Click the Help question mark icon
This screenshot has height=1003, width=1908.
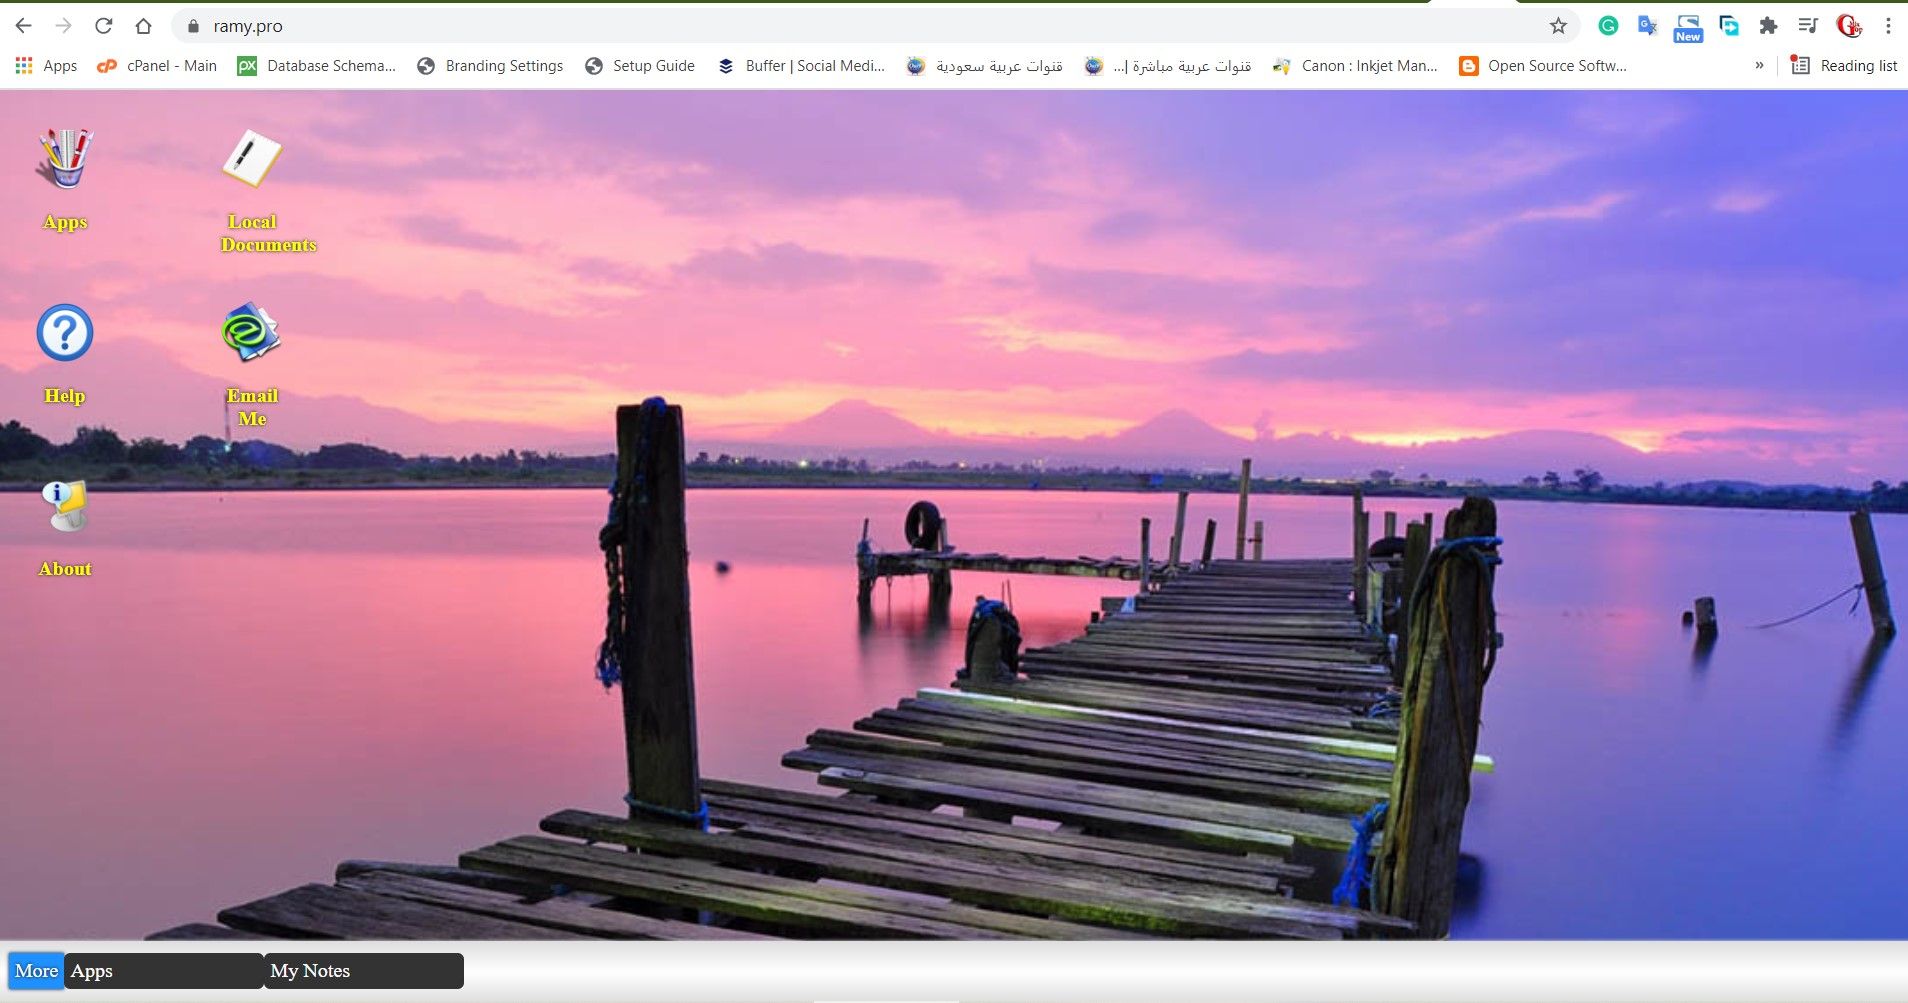coord(65,333)
